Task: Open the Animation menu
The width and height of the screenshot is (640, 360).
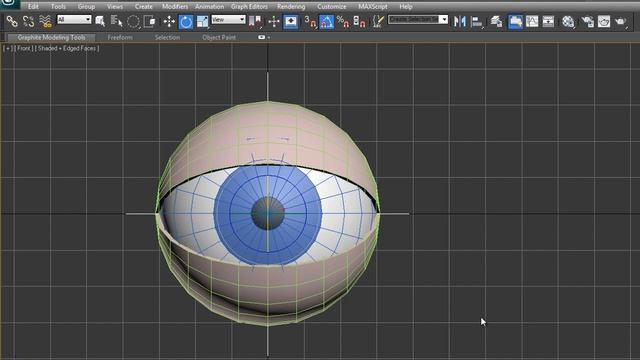Action: coord(209,7)
